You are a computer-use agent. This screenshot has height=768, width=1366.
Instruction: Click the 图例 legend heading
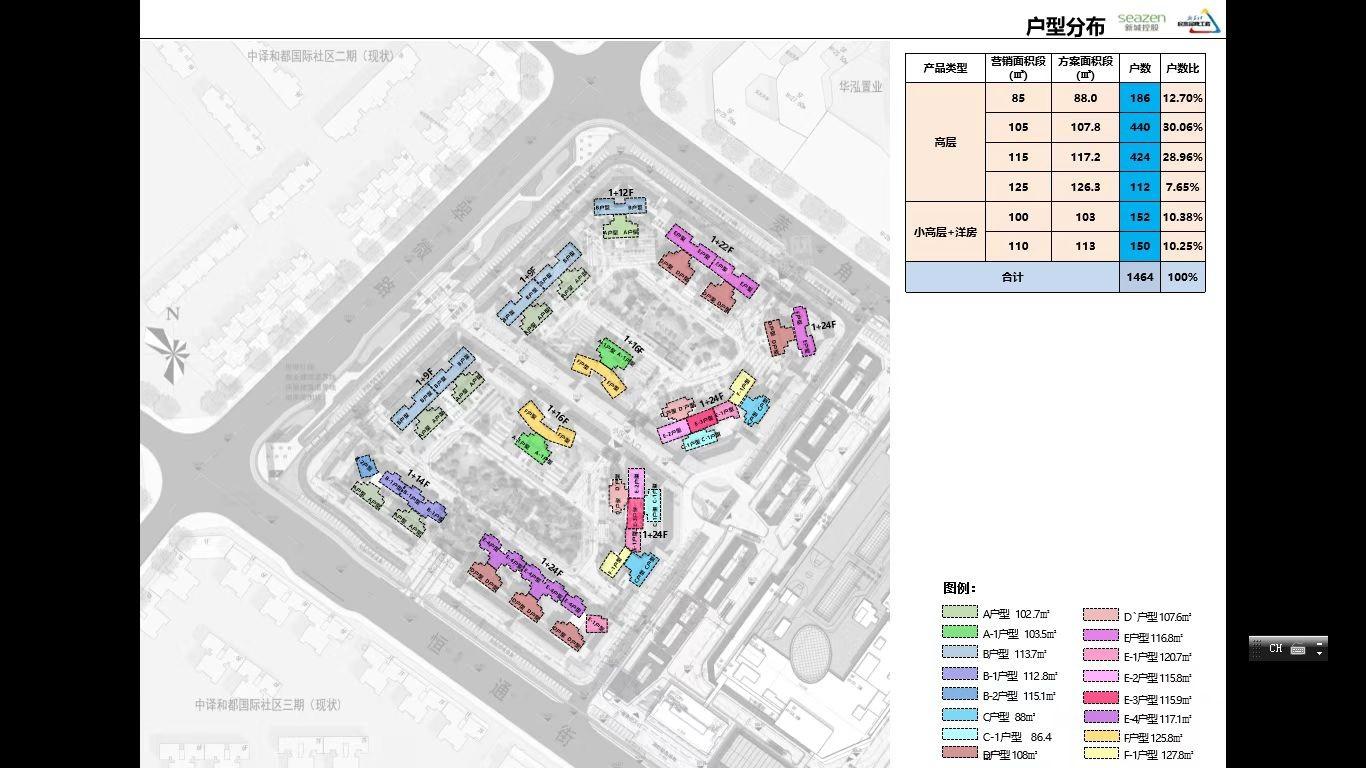(x=959, y=588)
